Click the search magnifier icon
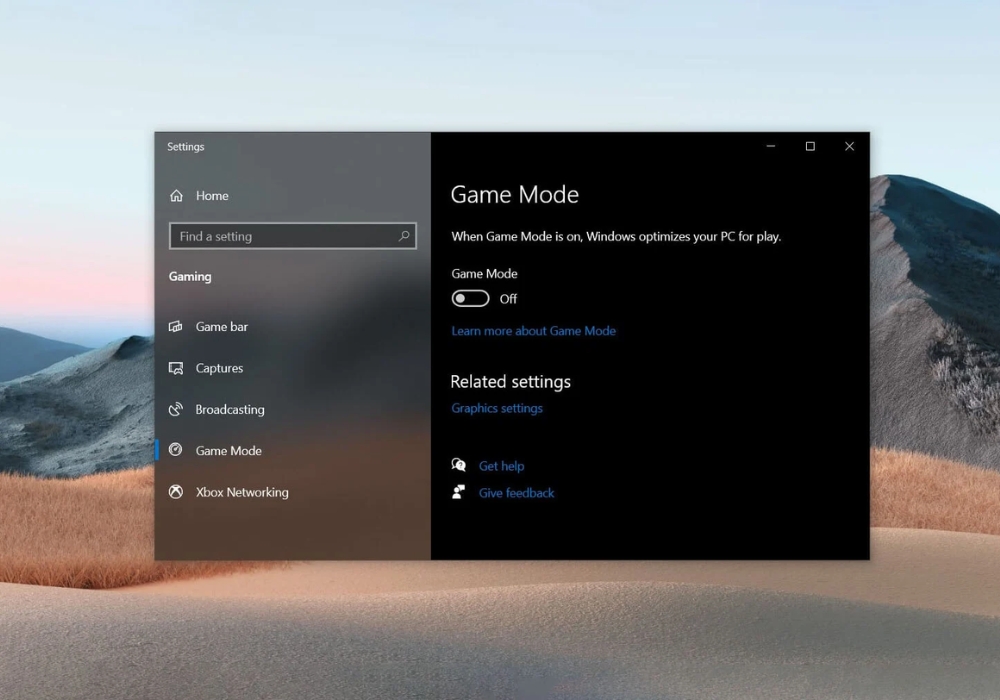The image size is (1000, 700). 404,236
